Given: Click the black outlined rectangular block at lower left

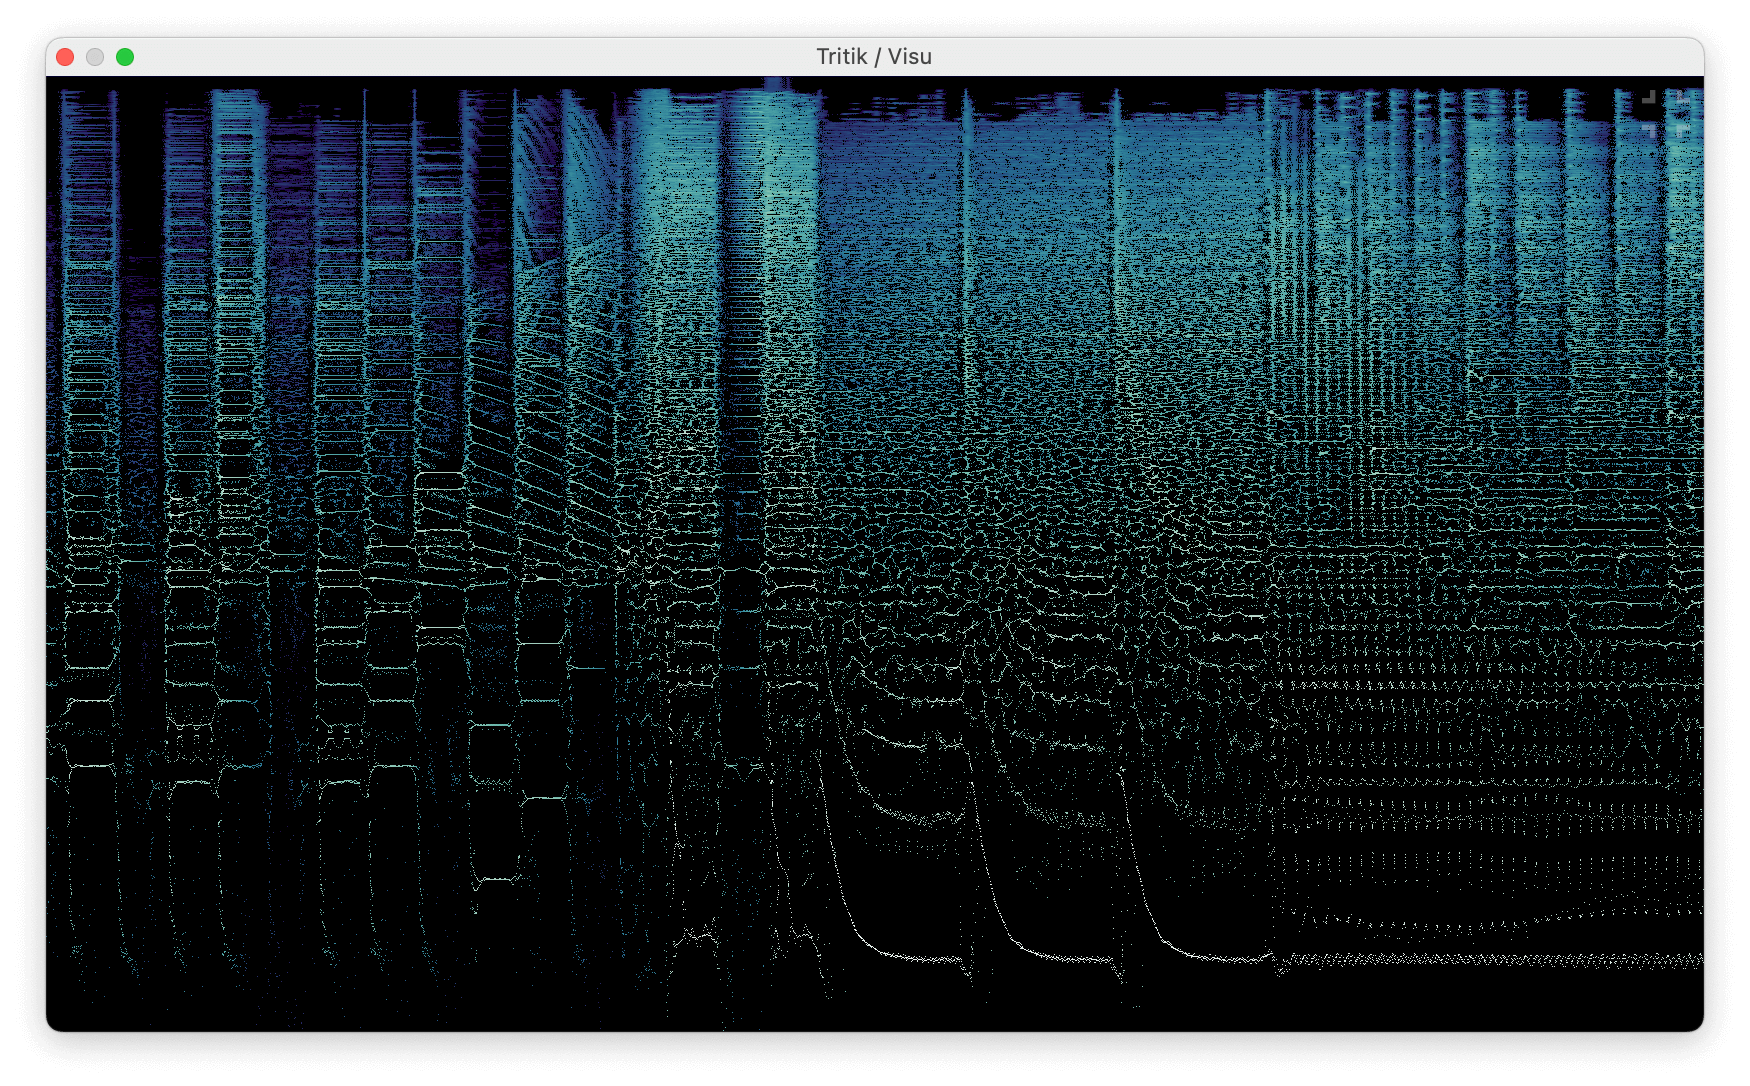Looking at the screenshot, I should pyautogui.click(x=493, y=840).
